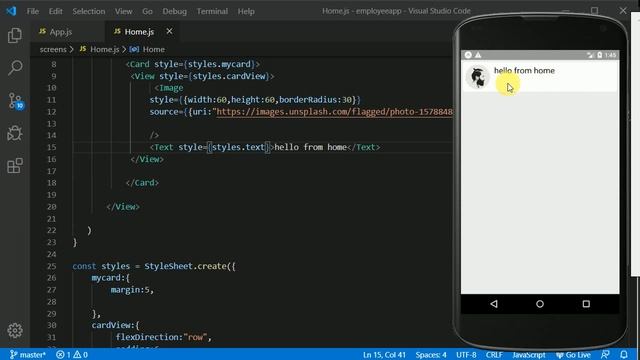Click the unsplash image URL link in code
This screenshot has width=640, height=360.
point(334,111)
